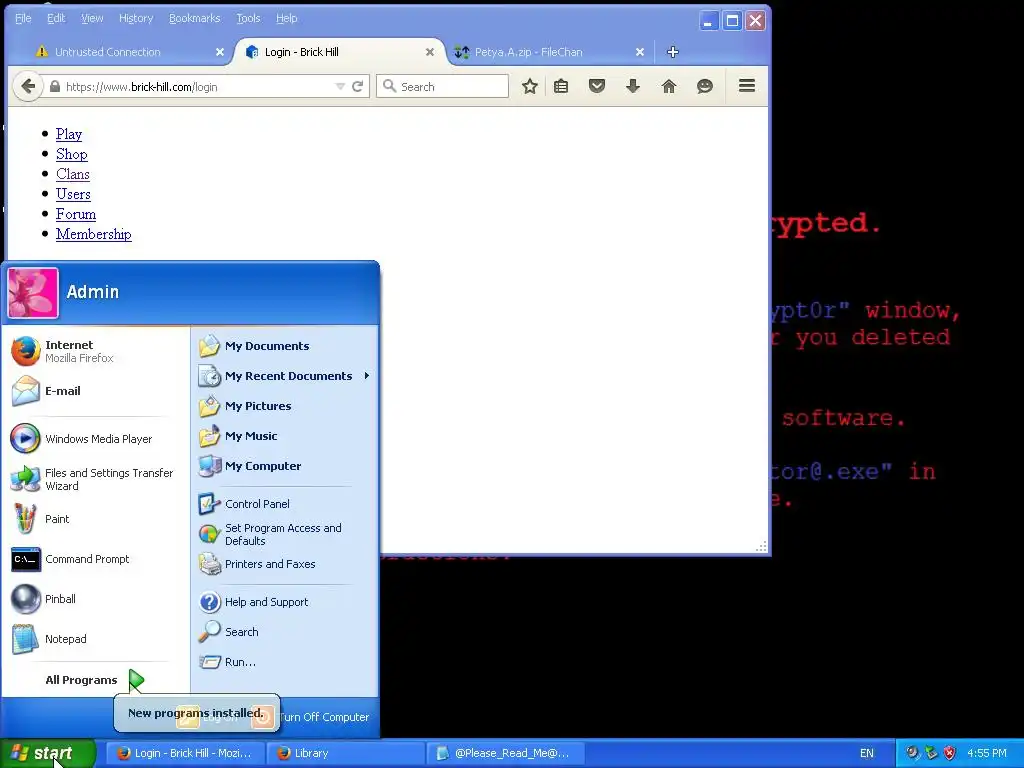This screenshot has width=1024, height=768.
Task: Follow the Play link
Action: pos(69,134)
